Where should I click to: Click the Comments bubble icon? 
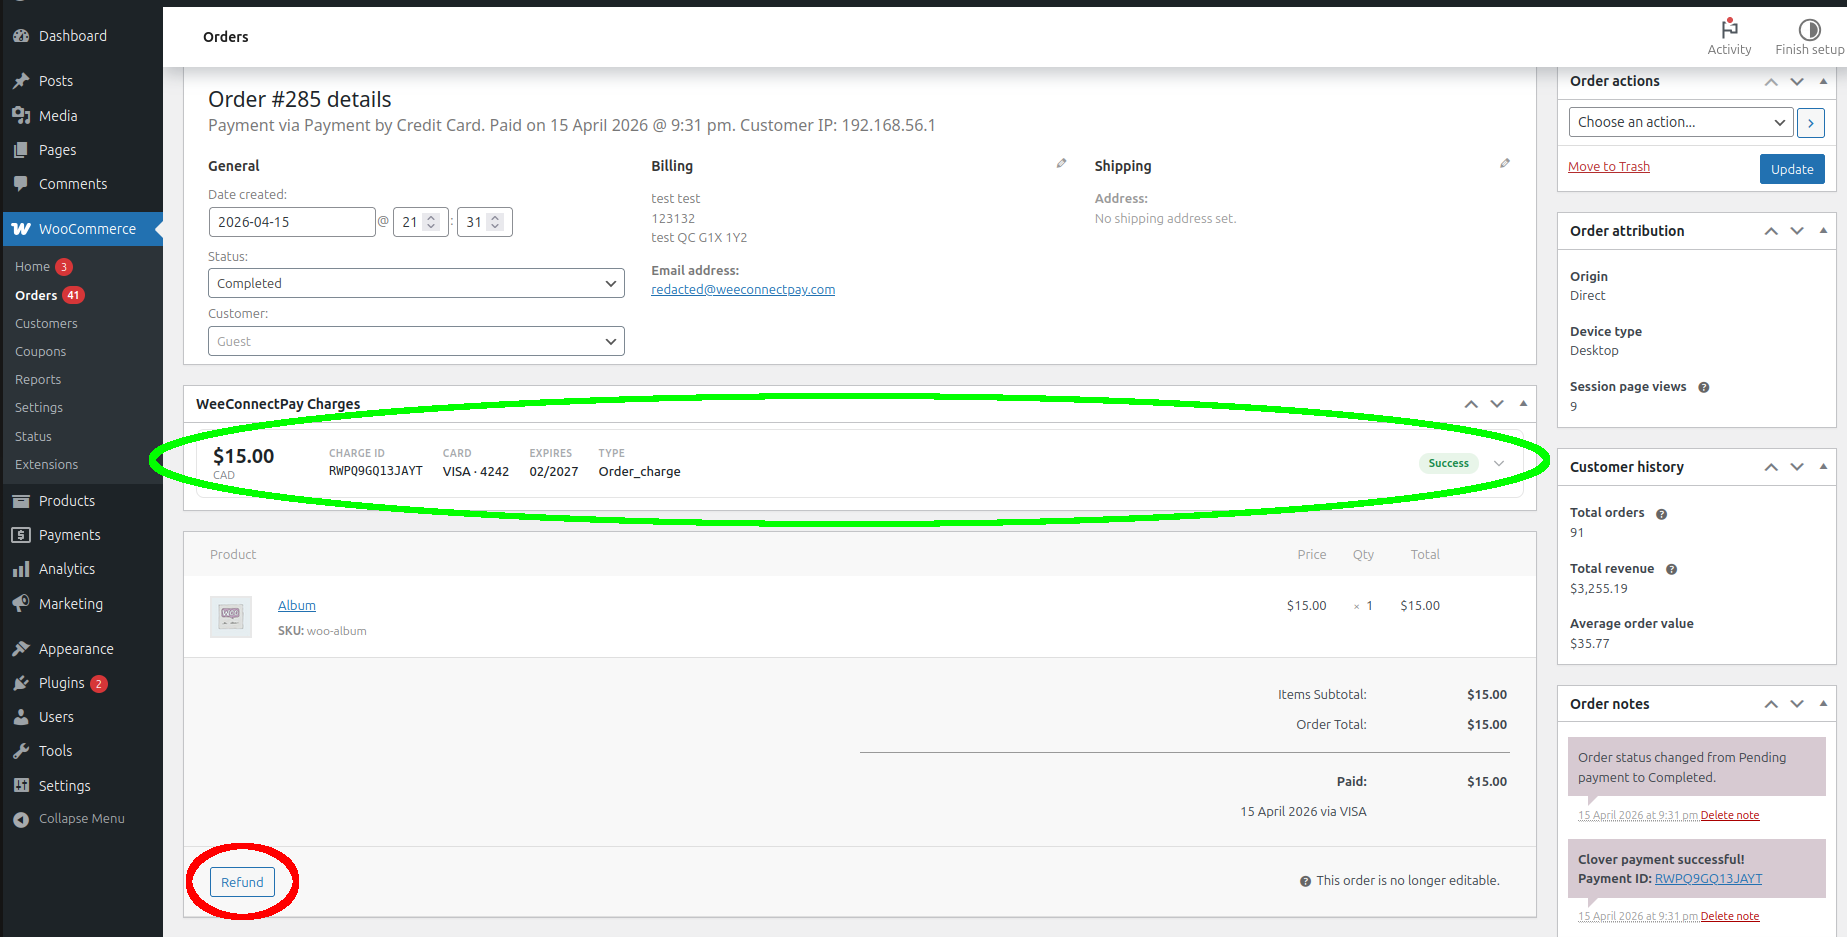point(21,184)
